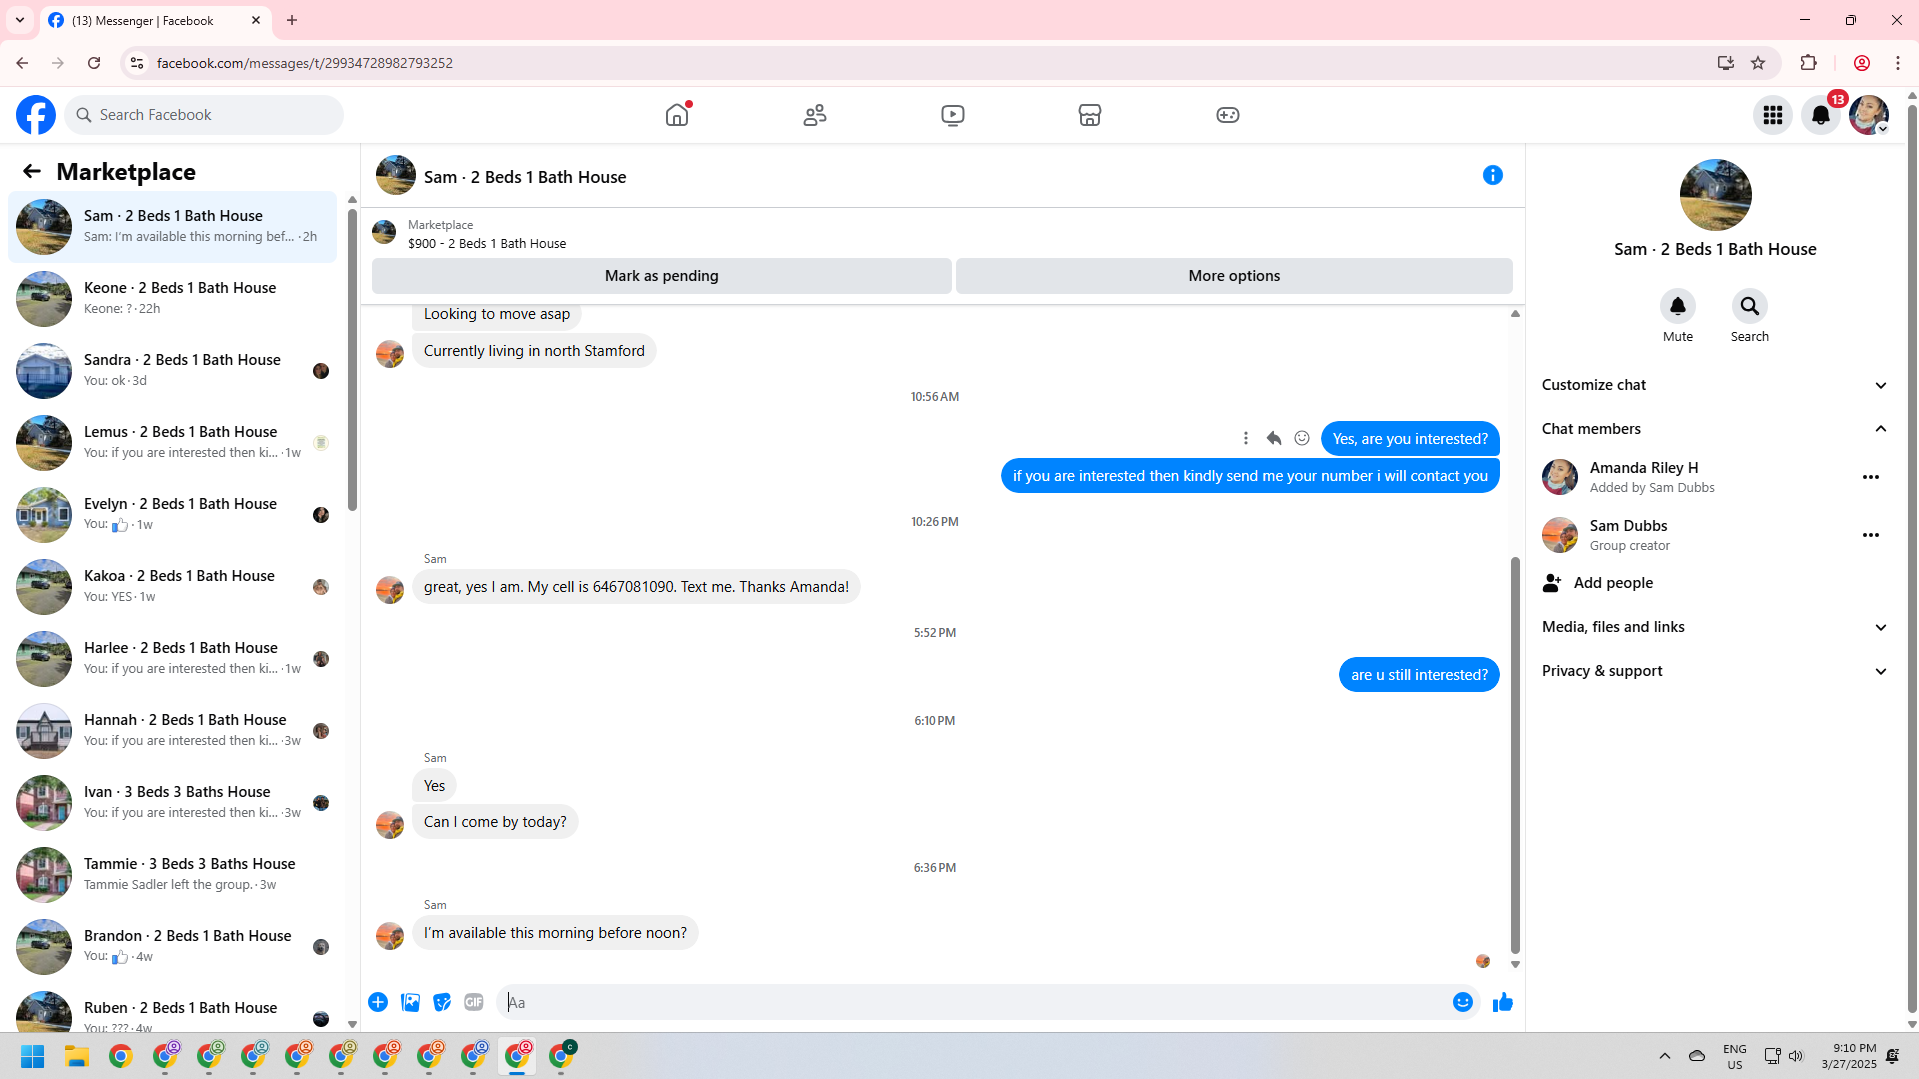Open the Chrome profile icon in toolbar
This screenshot has width=1919, height=1079.
click(x=1862, y=63)
